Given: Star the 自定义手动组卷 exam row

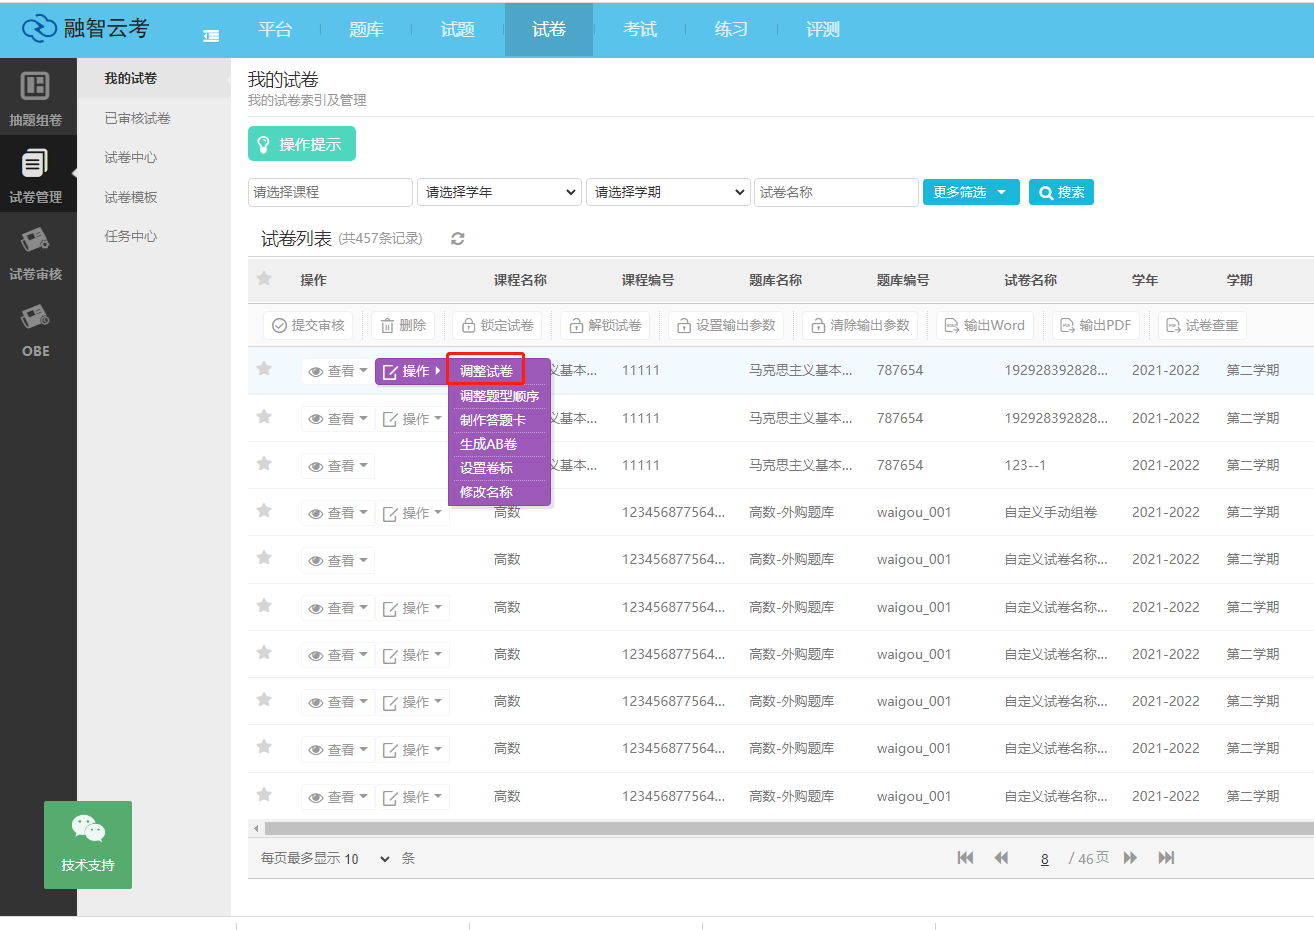Looking at the screenshot, I should click(264, 511).
